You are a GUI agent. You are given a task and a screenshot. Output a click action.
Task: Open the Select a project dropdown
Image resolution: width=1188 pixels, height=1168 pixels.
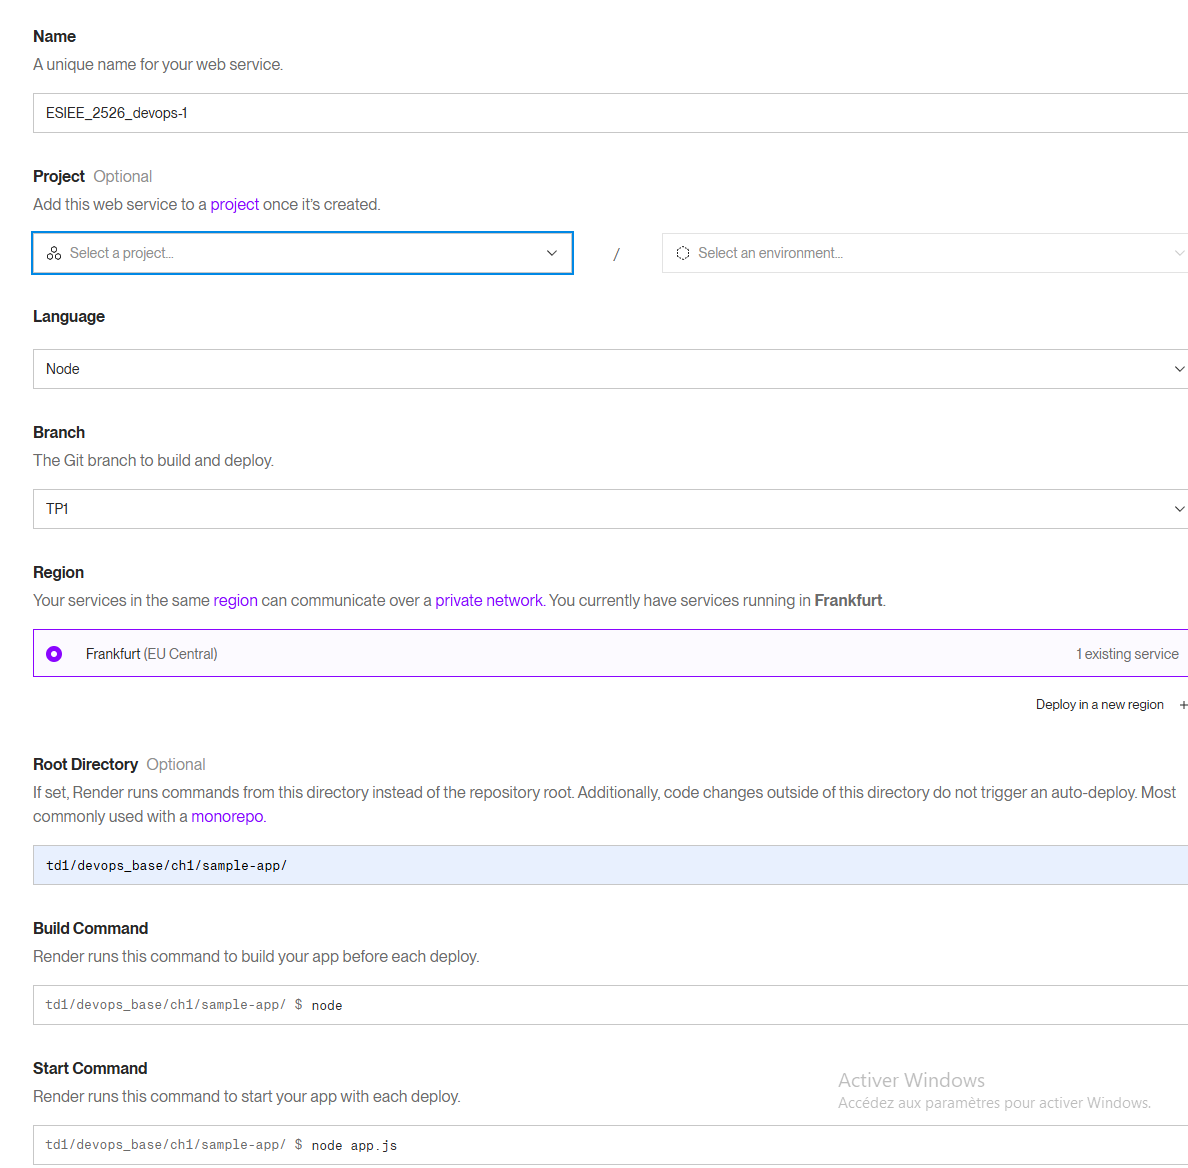[300, 253]
